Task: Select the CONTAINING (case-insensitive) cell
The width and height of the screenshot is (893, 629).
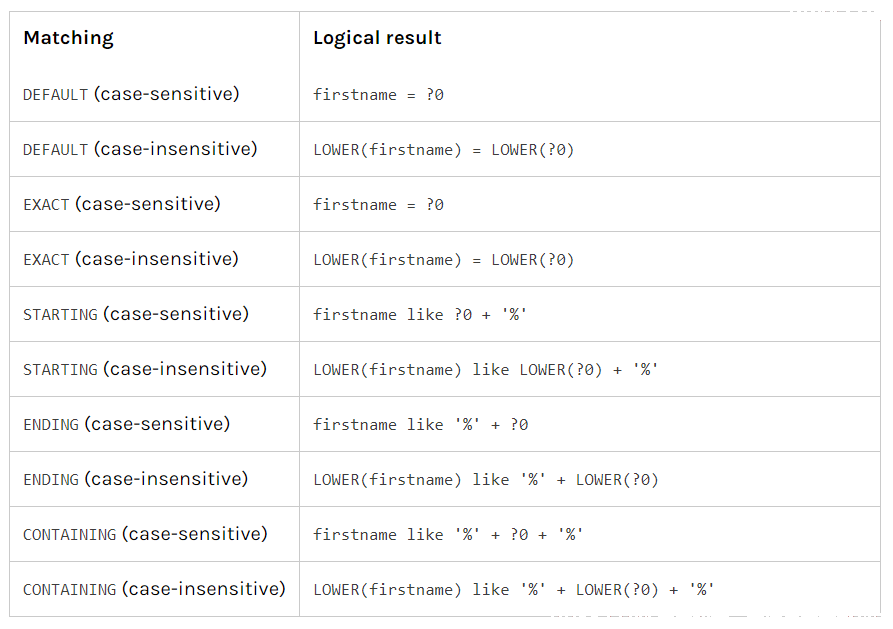Action: pyautogui.click(x=154, y=589)
